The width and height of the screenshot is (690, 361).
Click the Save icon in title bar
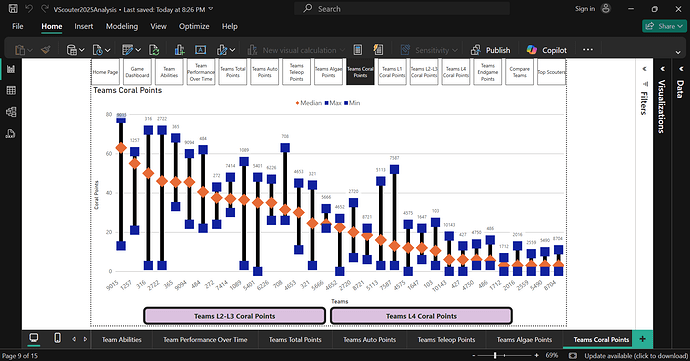(x=13, y=9)
